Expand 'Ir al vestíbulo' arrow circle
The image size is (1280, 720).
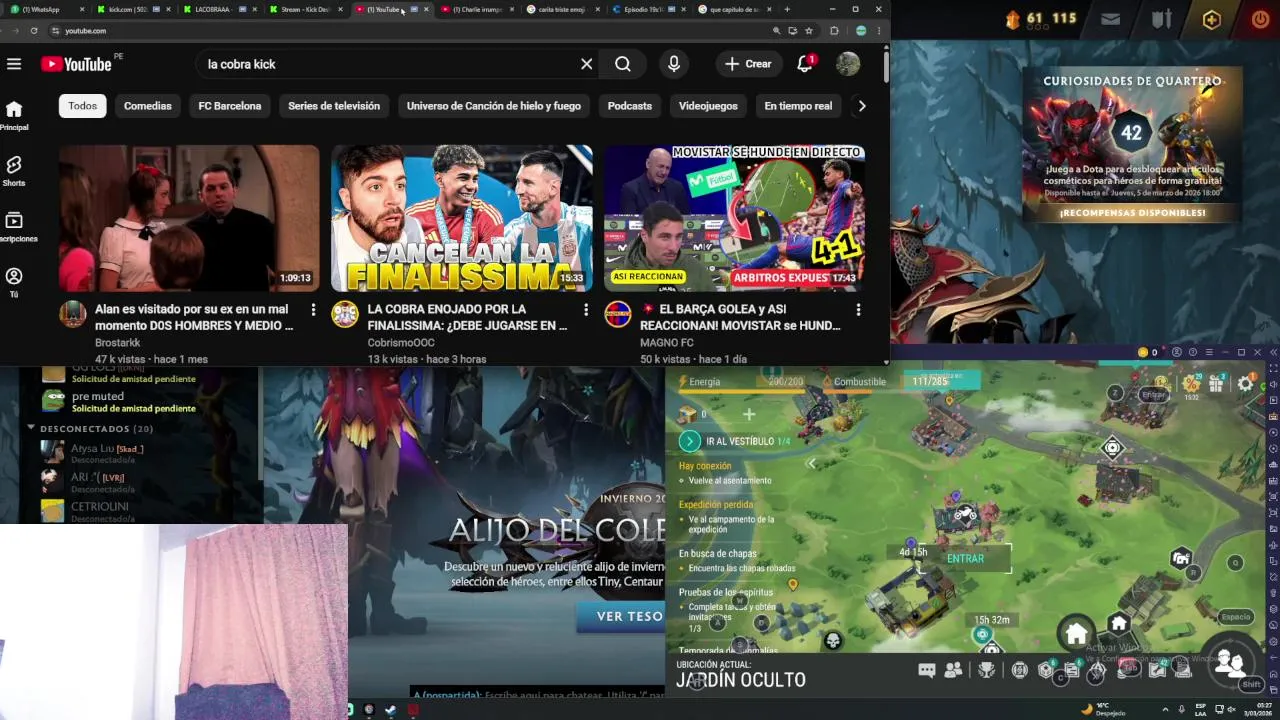(x=689, y=441)
